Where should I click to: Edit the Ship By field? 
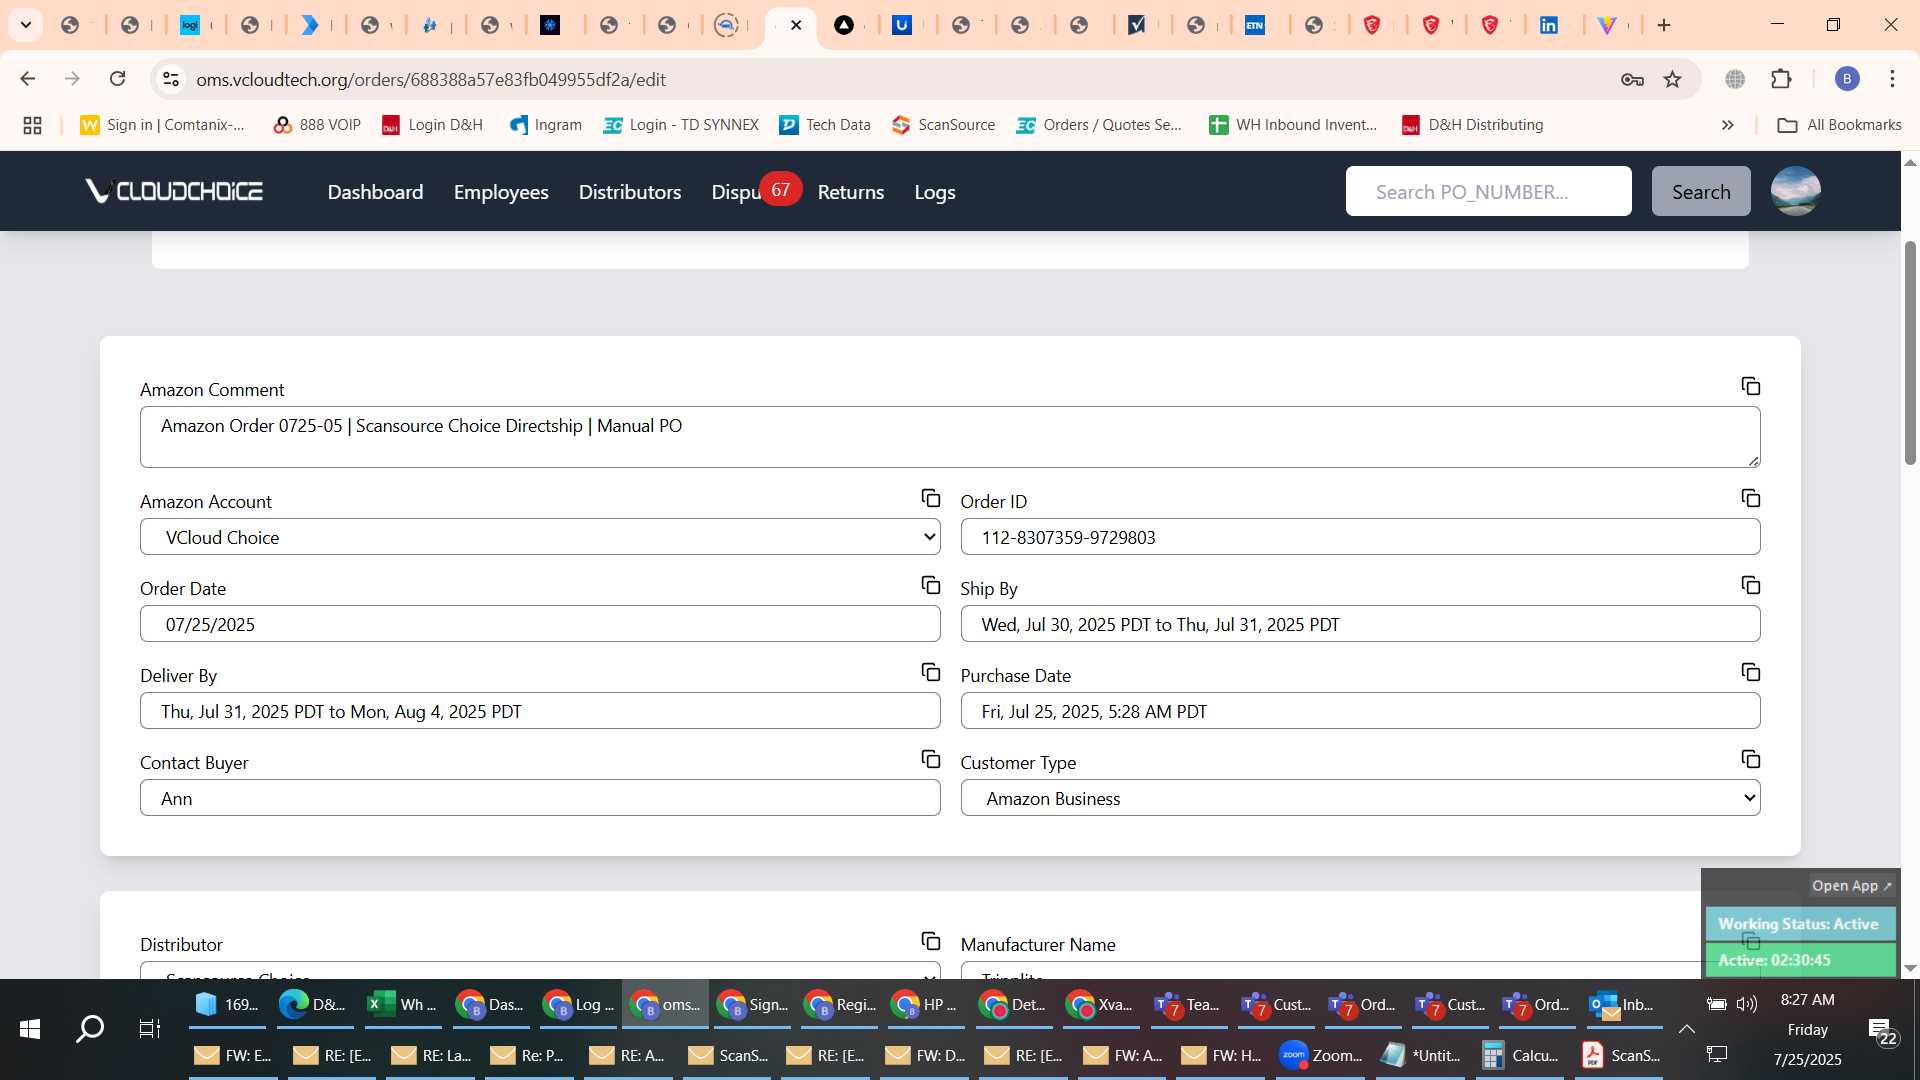coord(1360,624)
